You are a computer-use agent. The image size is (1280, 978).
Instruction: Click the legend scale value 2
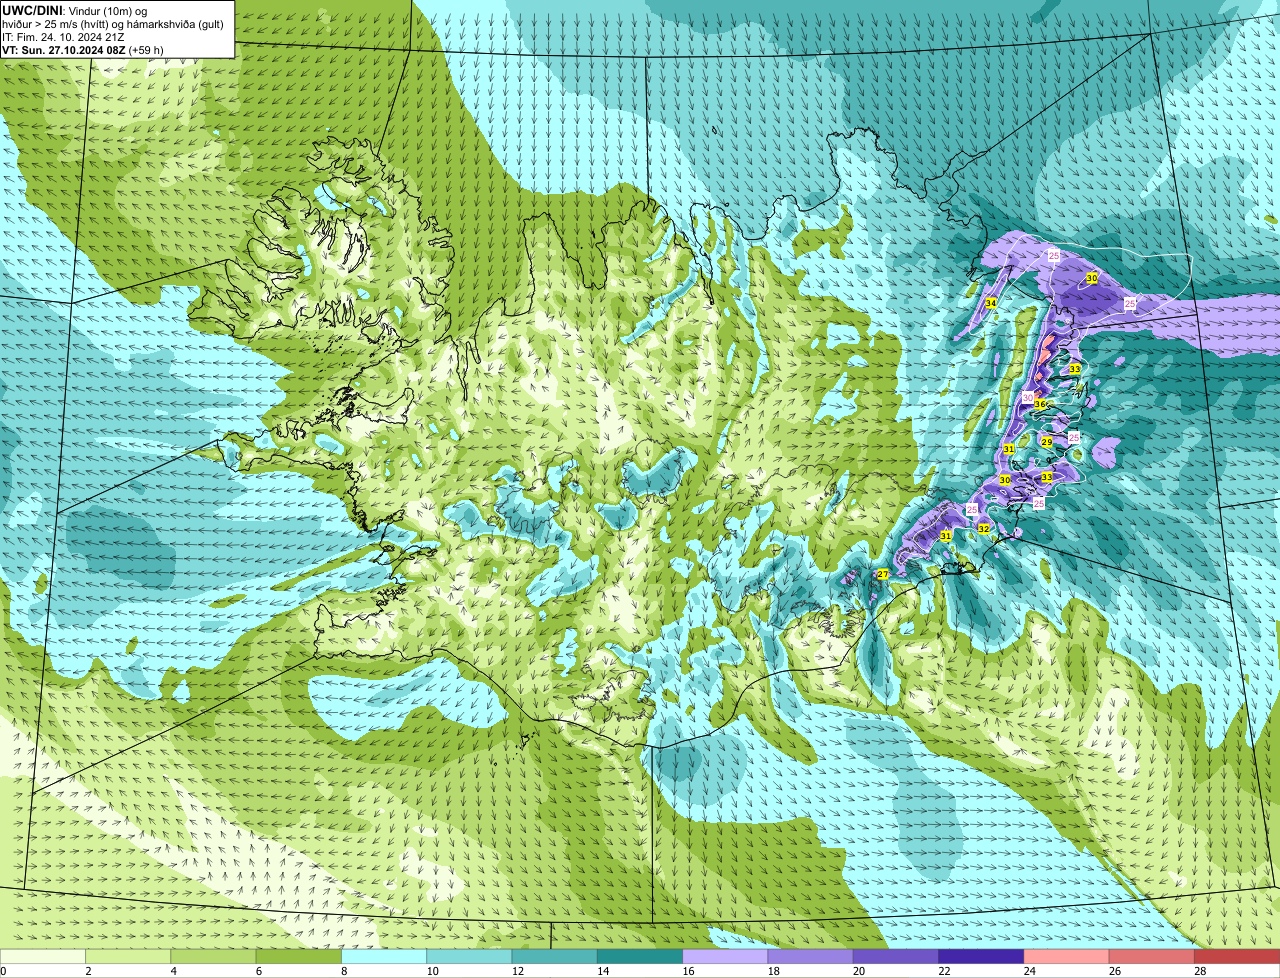[88, 971]
